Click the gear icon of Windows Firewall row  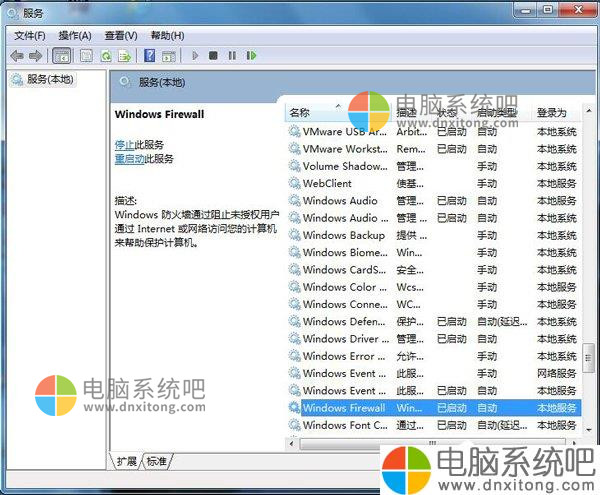point(294,408)
